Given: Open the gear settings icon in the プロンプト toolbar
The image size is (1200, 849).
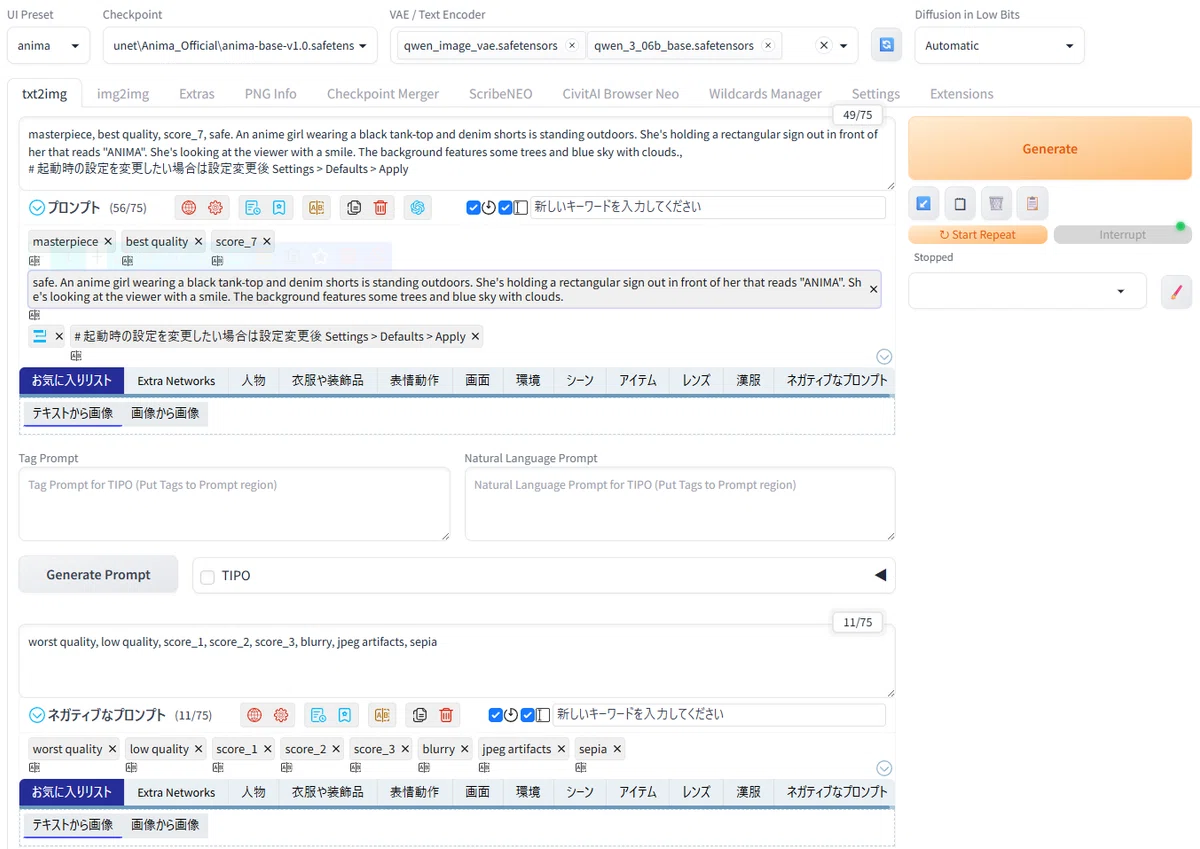Looking at the screenshot, I should pyautogui.click(x=215, y=208).
